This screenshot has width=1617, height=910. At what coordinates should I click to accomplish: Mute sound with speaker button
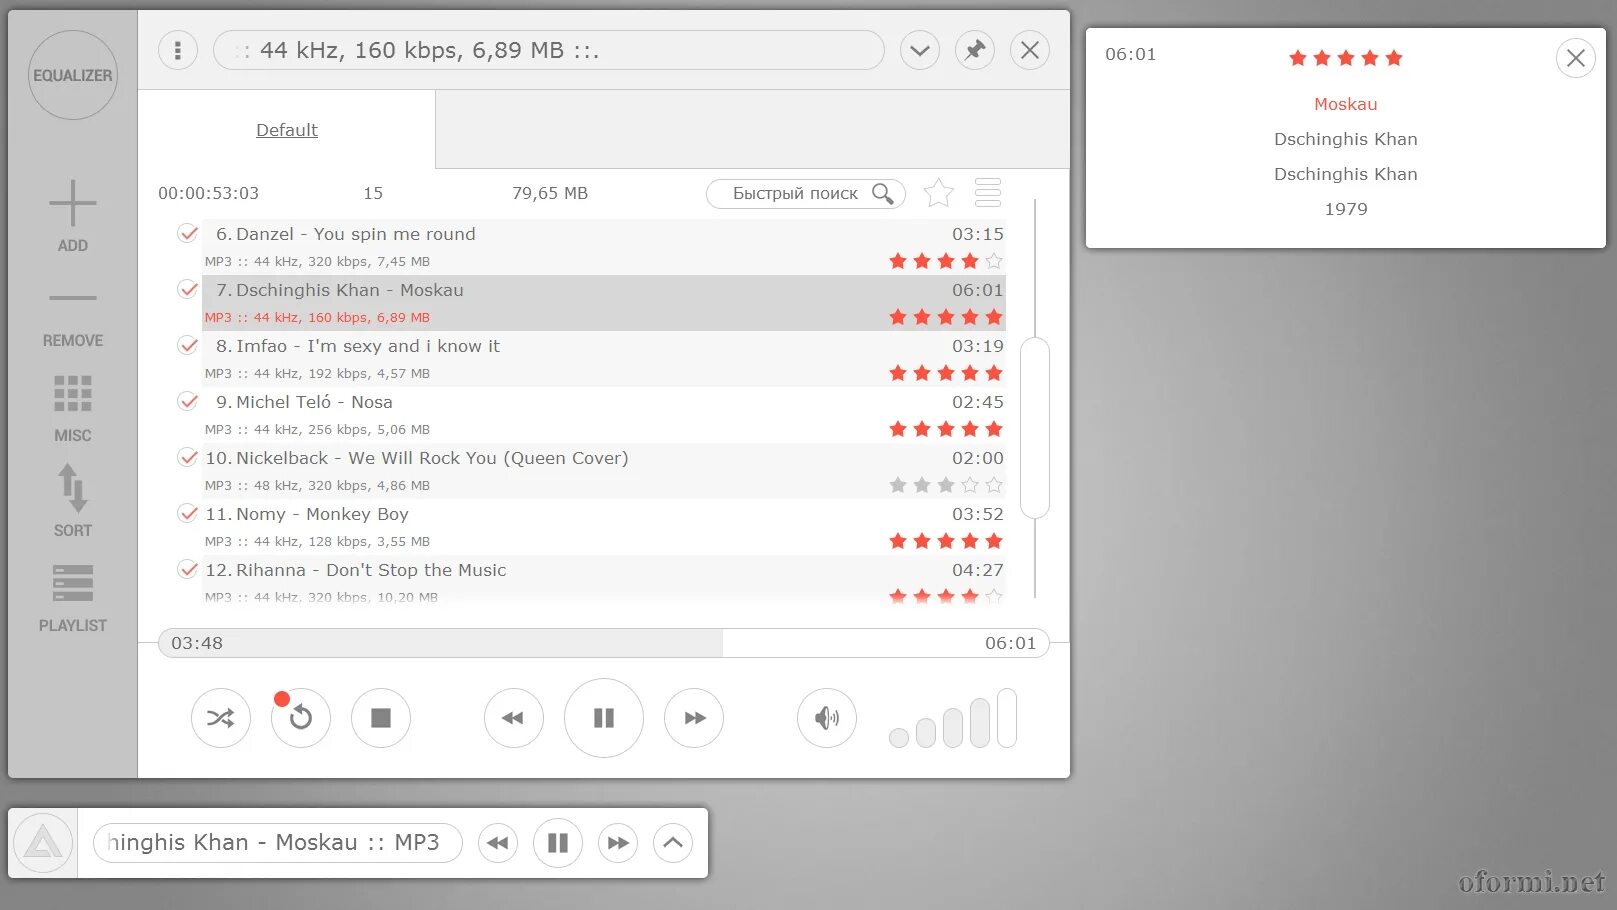coord(827,718)
